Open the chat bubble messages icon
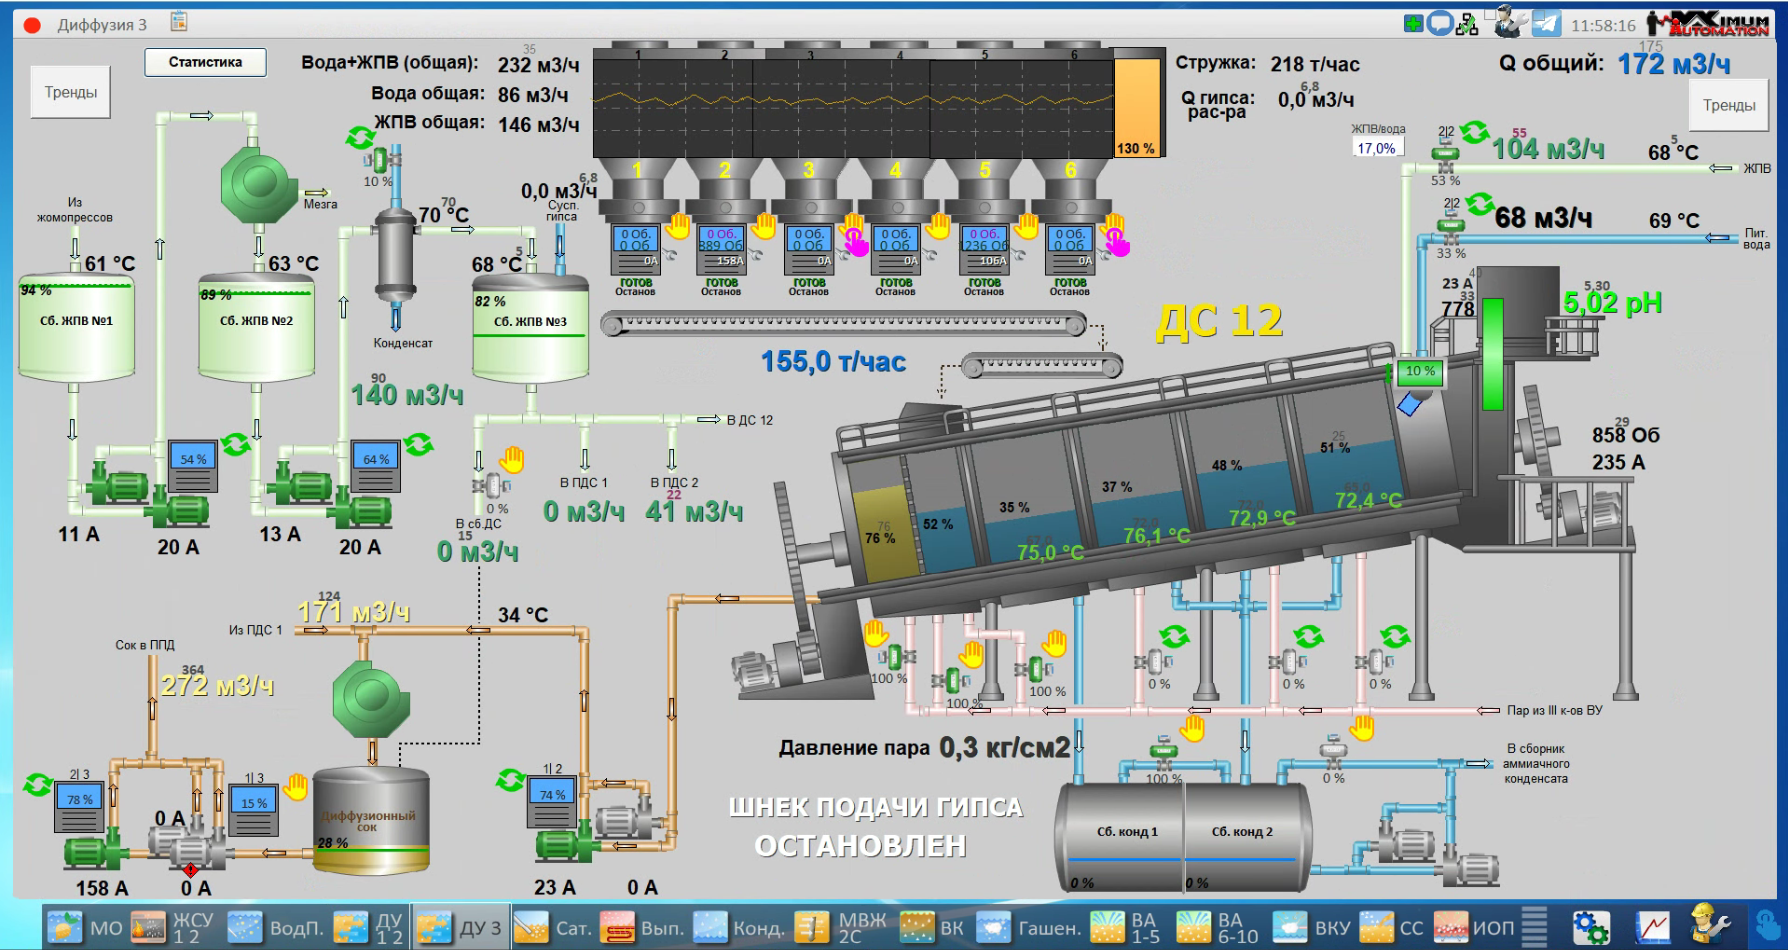 1439,24
